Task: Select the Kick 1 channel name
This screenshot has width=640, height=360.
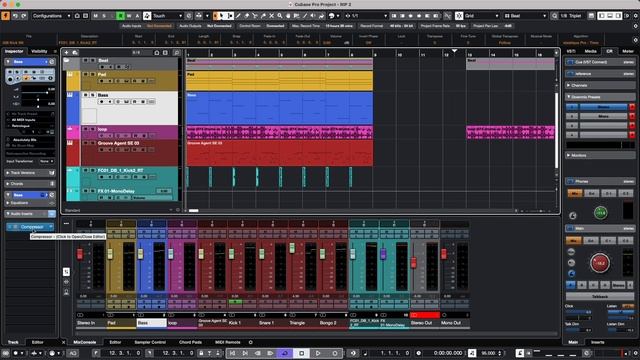Action: tap(242, 323)
